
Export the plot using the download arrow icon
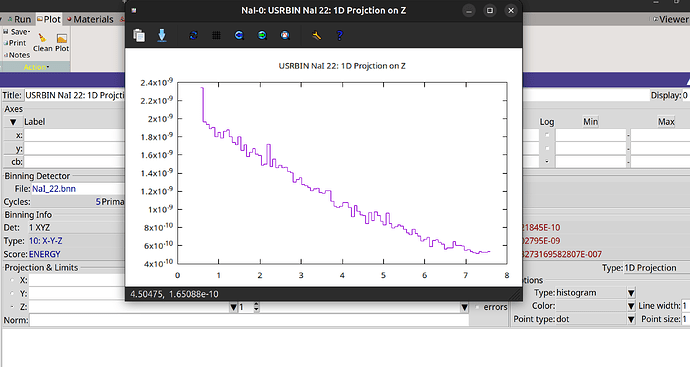[162, 35]
